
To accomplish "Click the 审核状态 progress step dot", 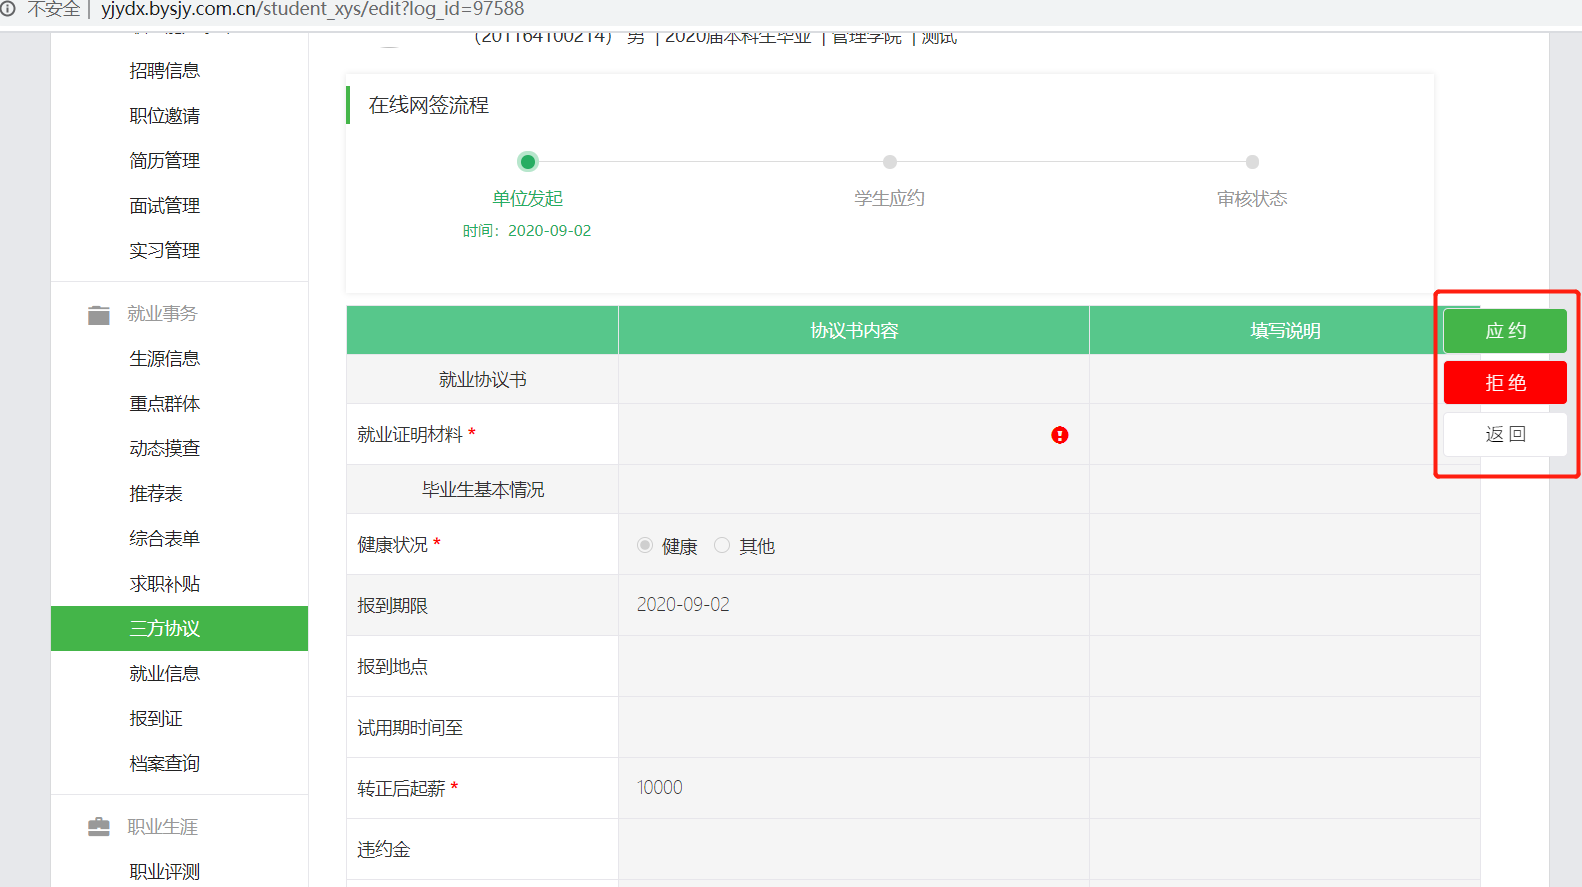I will click(1252, 162).
